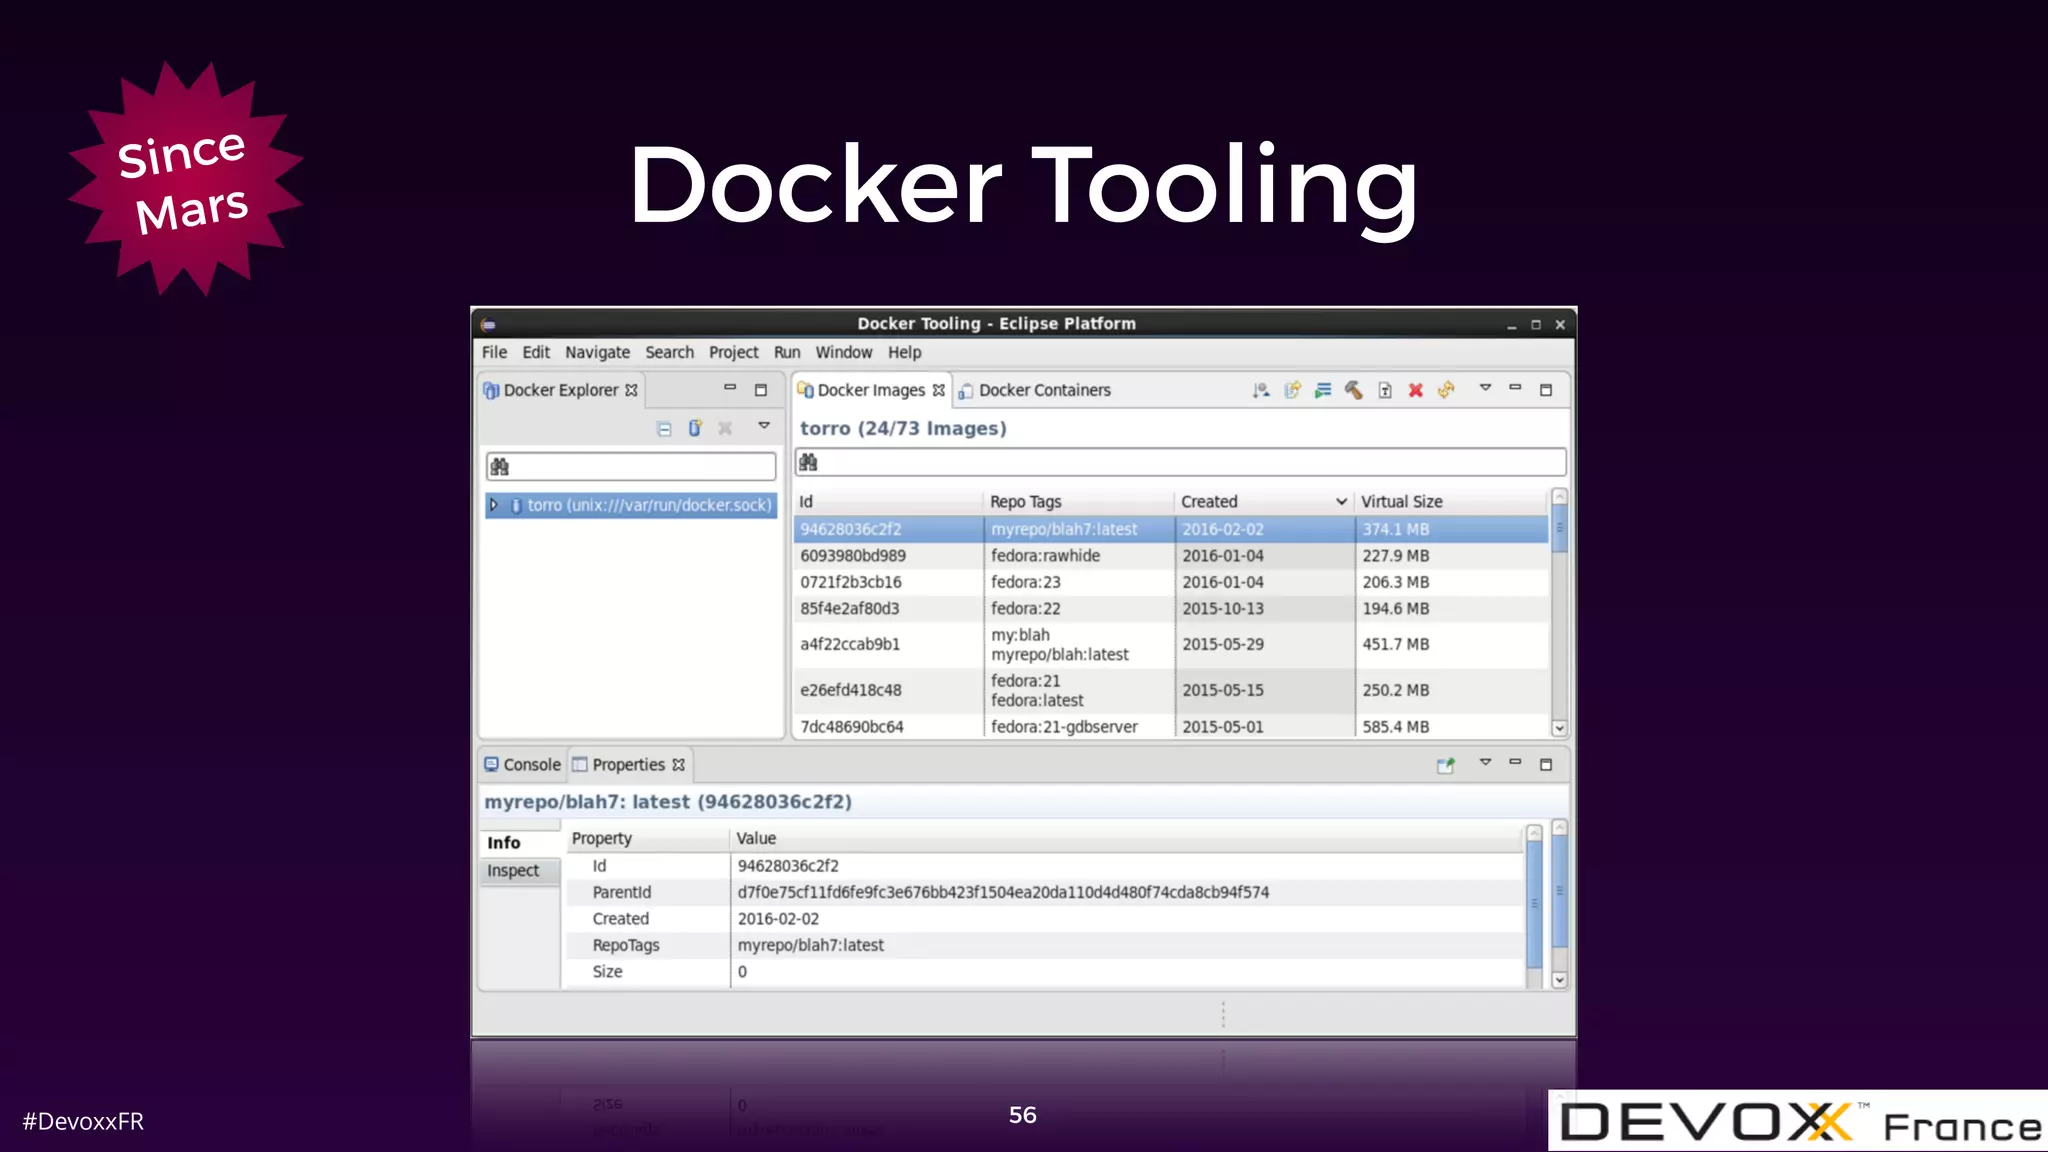Click the yellow Refresh arrows icon
This screenshot has width=2048, height=1152.
(1446, 390)
